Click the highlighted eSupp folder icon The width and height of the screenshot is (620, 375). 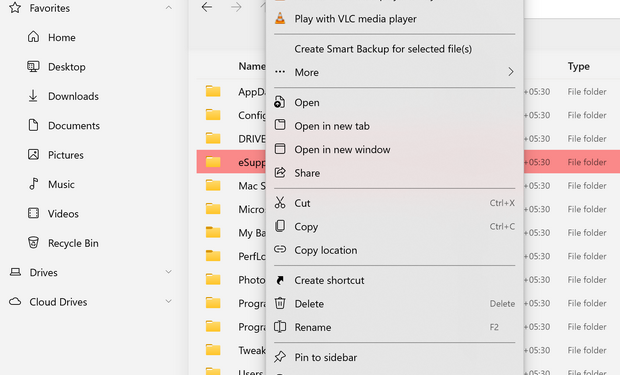(213, 162)
